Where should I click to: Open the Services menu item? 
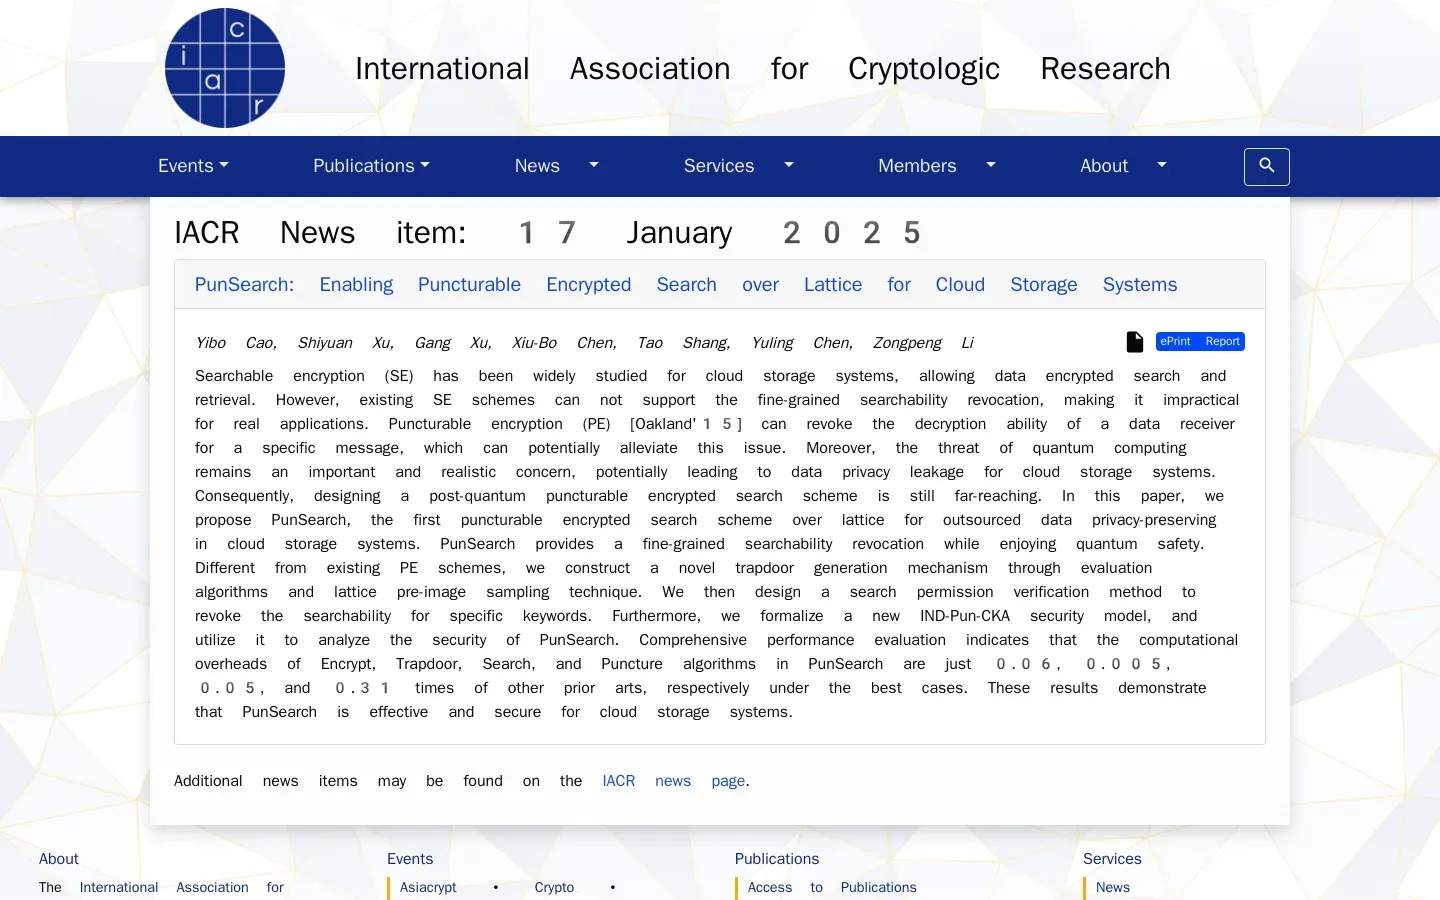click(719, 166)
